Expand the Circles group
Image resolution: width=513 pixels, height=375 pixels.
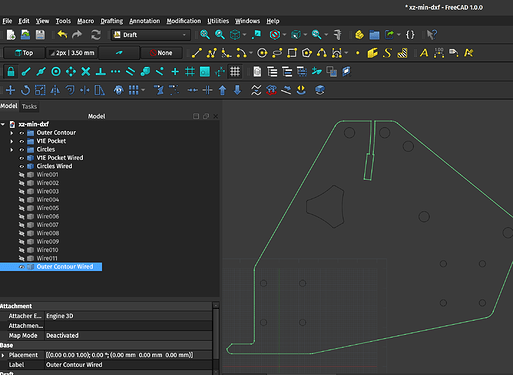12,149
